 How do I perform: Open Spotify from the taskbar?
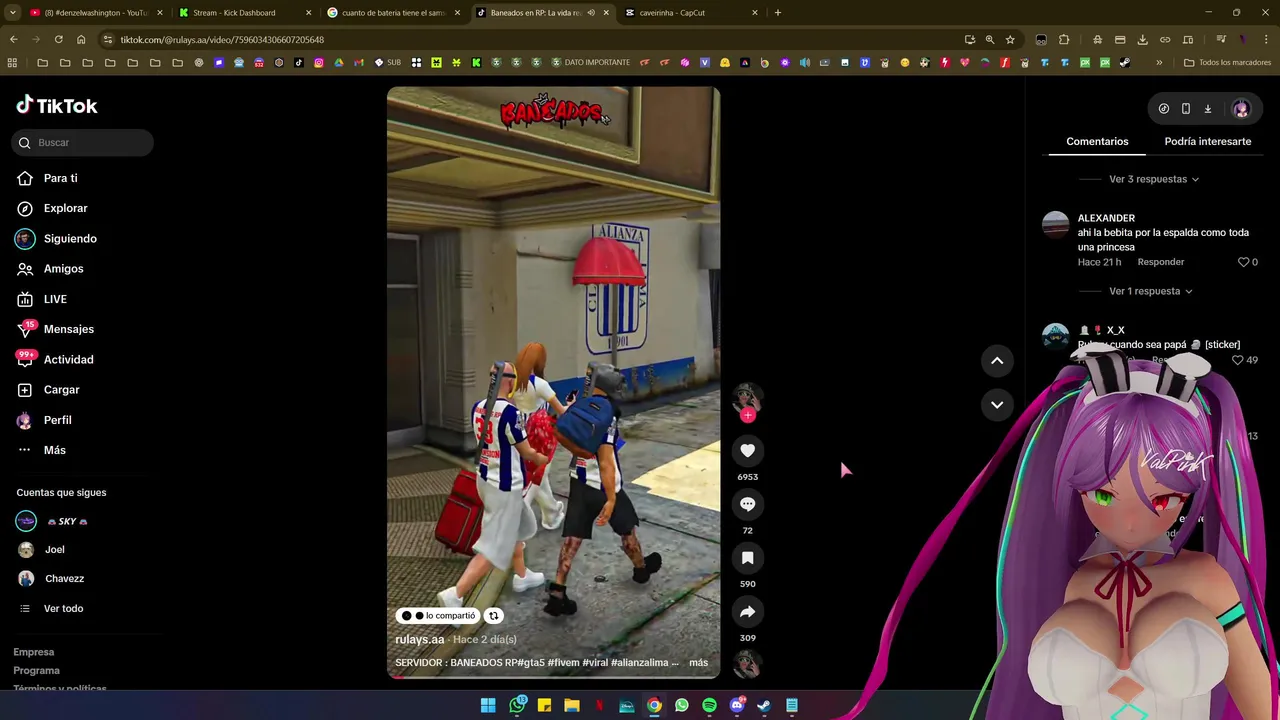point(709,705)
